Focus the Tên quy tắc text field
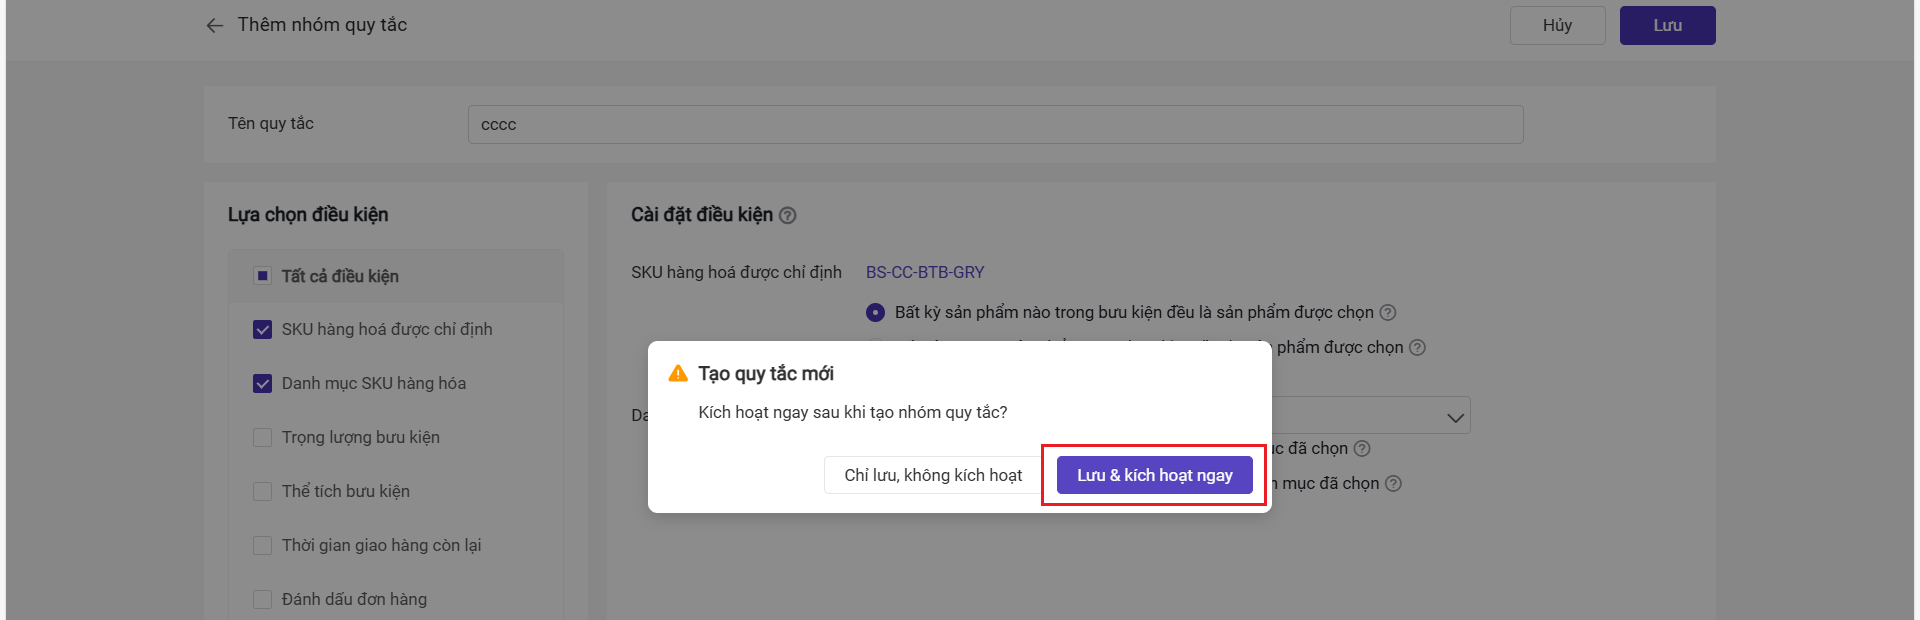This screenshot has width=1920, height=620. click(995, 125)
